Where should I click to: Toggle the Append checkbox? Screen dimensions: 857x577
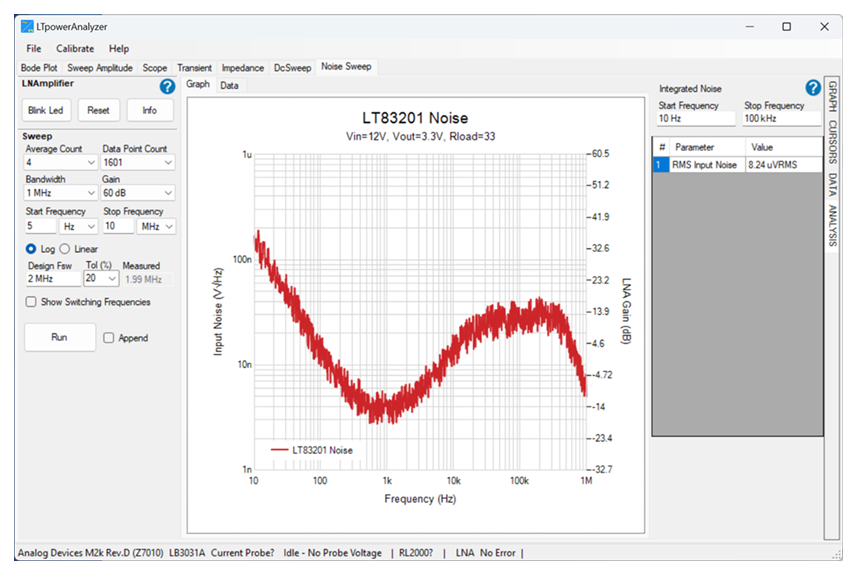[109, 338]
